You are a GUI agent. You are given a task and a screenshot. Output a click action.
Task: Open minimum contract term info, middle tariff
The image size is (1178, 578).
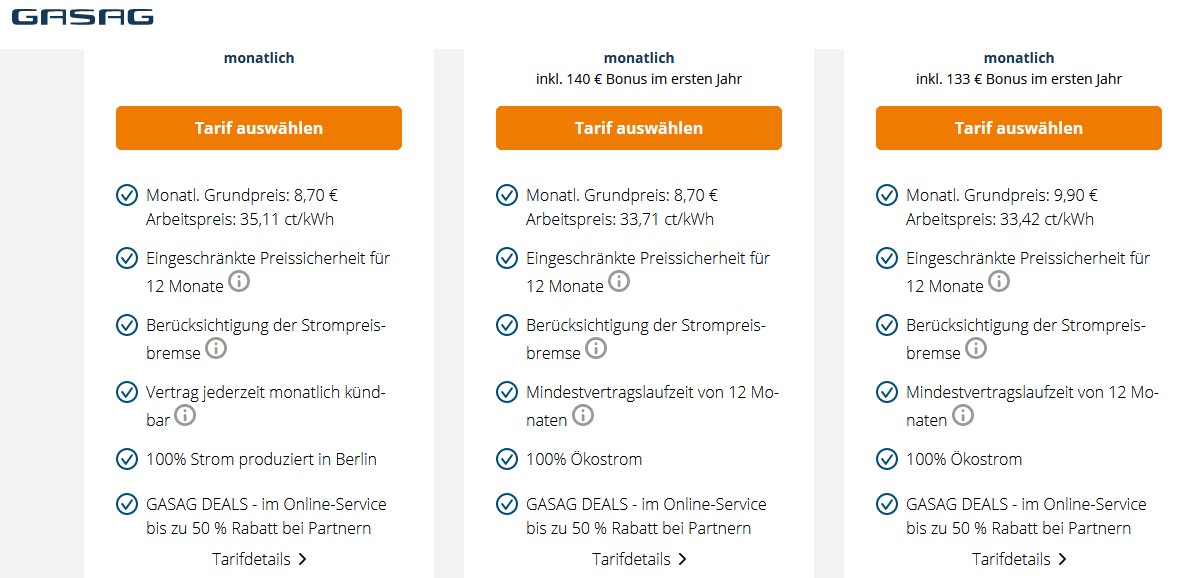click(583, 415)
